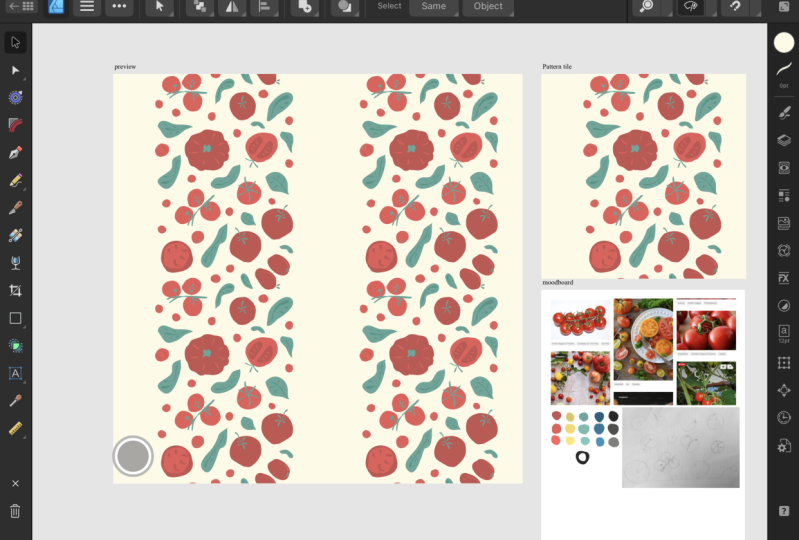Click the Pattern tile artboard thumbnail
The height and width of the screenshot is (540, 799).
tap(644, 176)
